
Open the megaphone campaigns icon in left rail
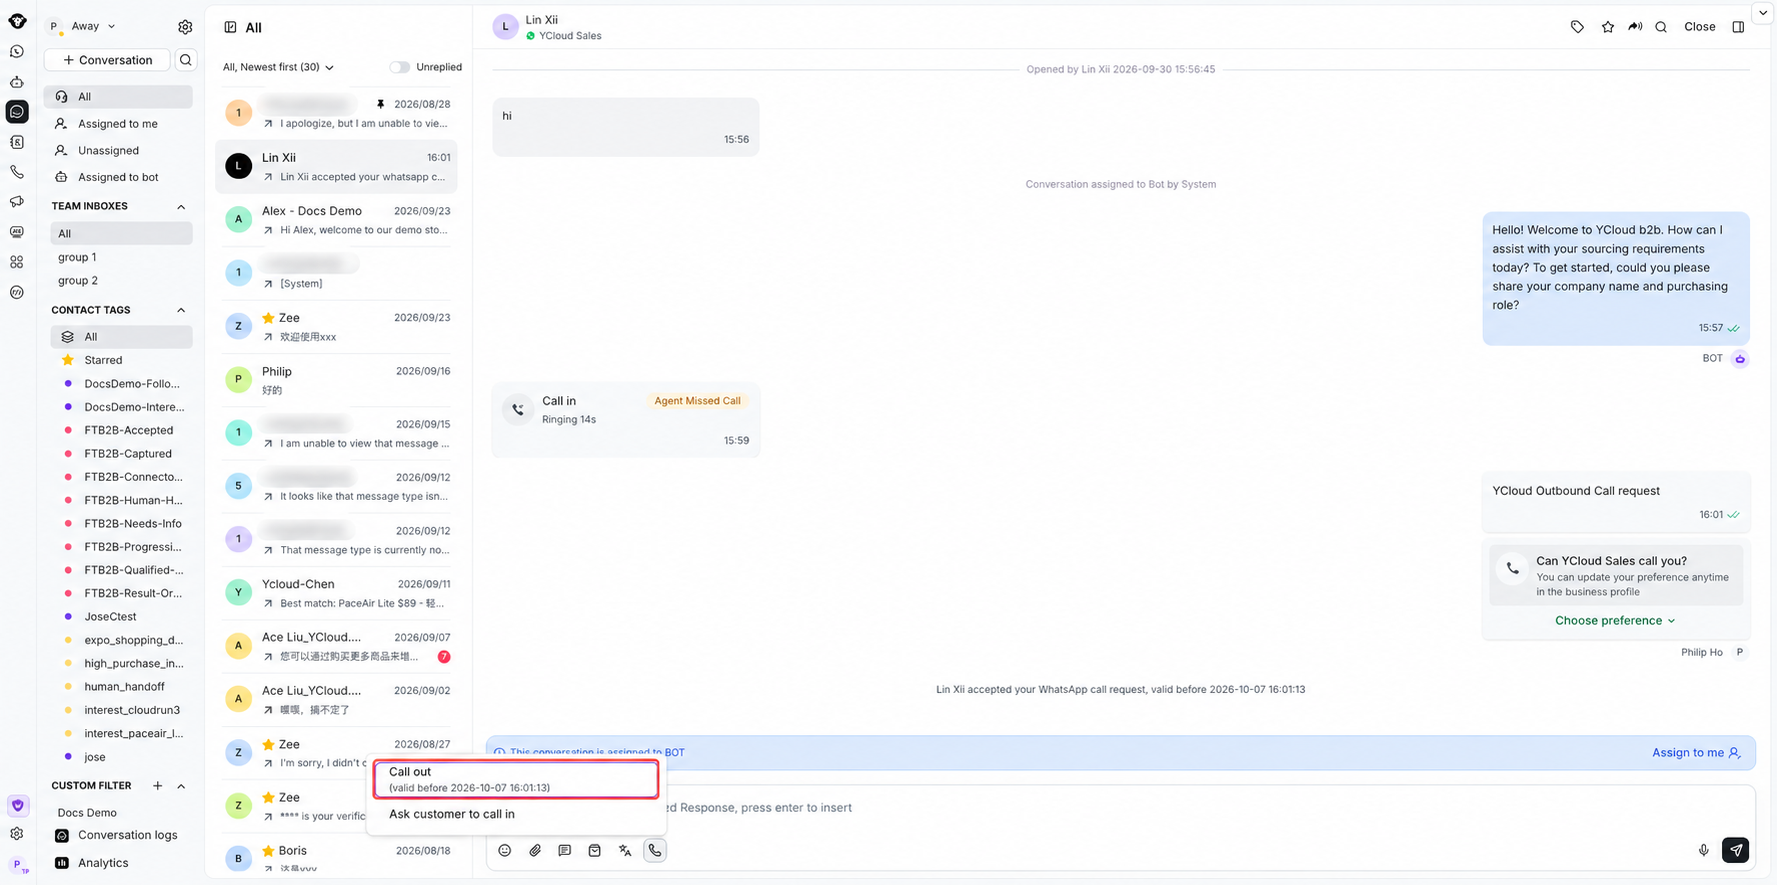pos(17,202)
